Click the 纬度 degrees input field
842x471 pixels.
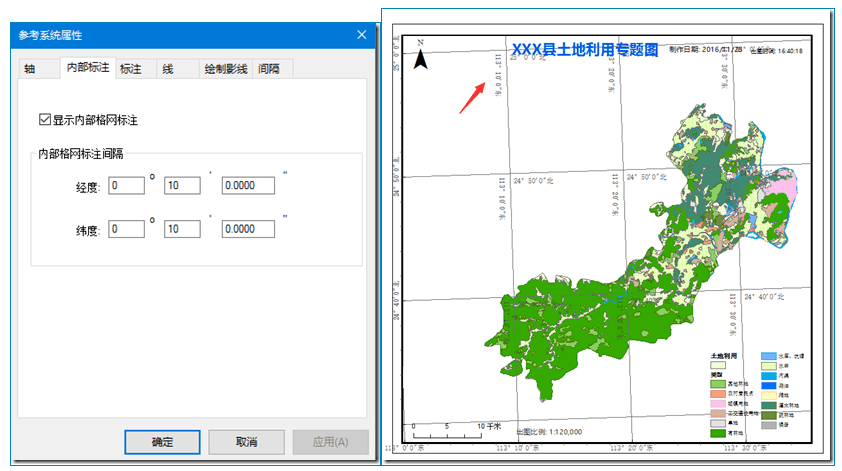(x=126, y=229)
